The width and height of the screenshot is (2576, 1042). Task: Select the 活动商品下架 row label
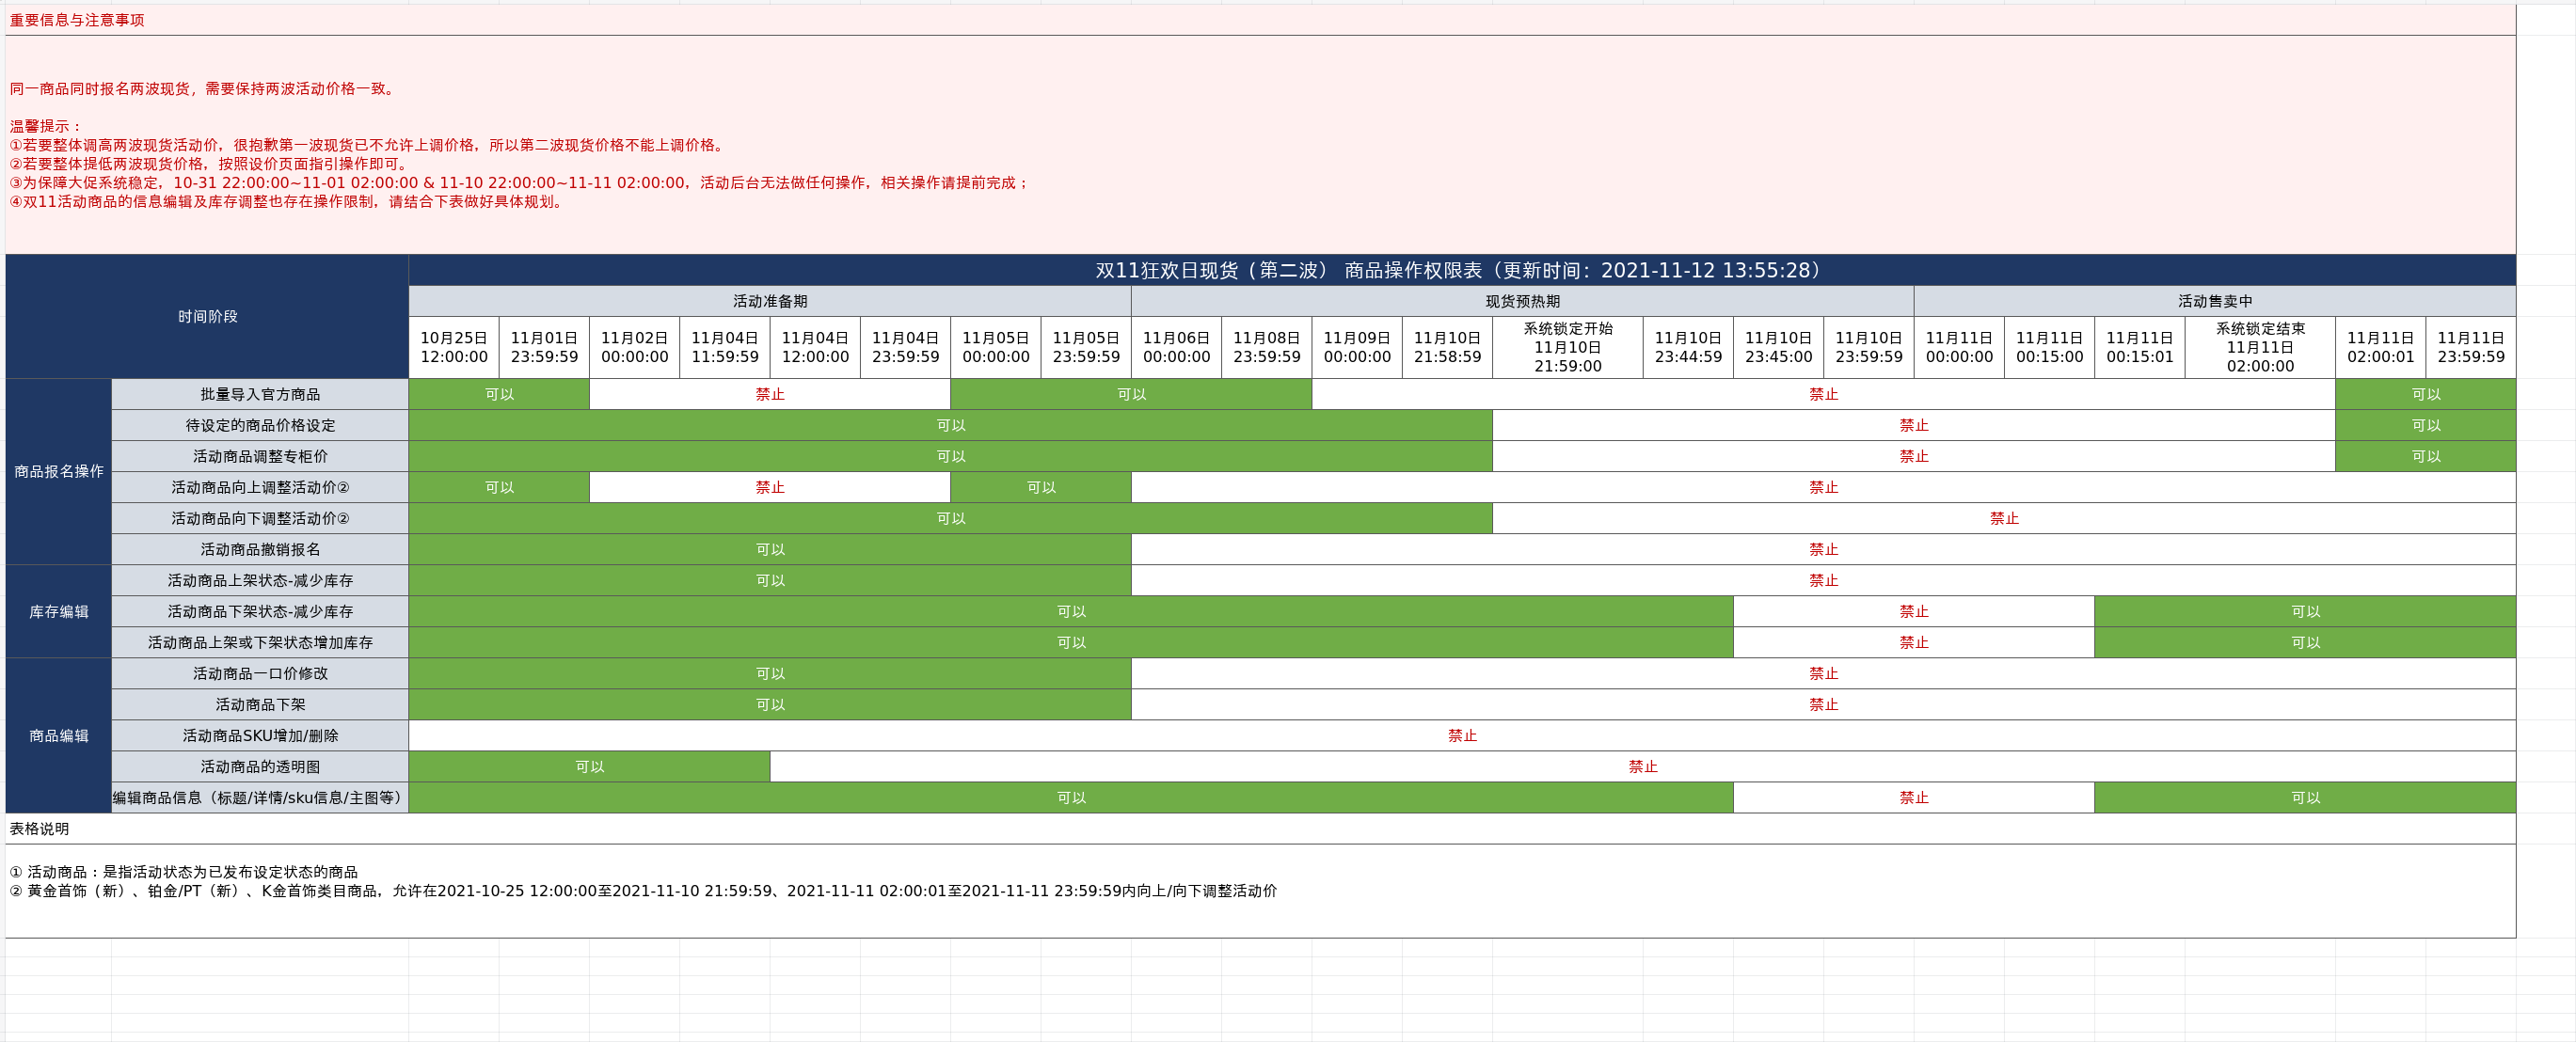[260, 704]
